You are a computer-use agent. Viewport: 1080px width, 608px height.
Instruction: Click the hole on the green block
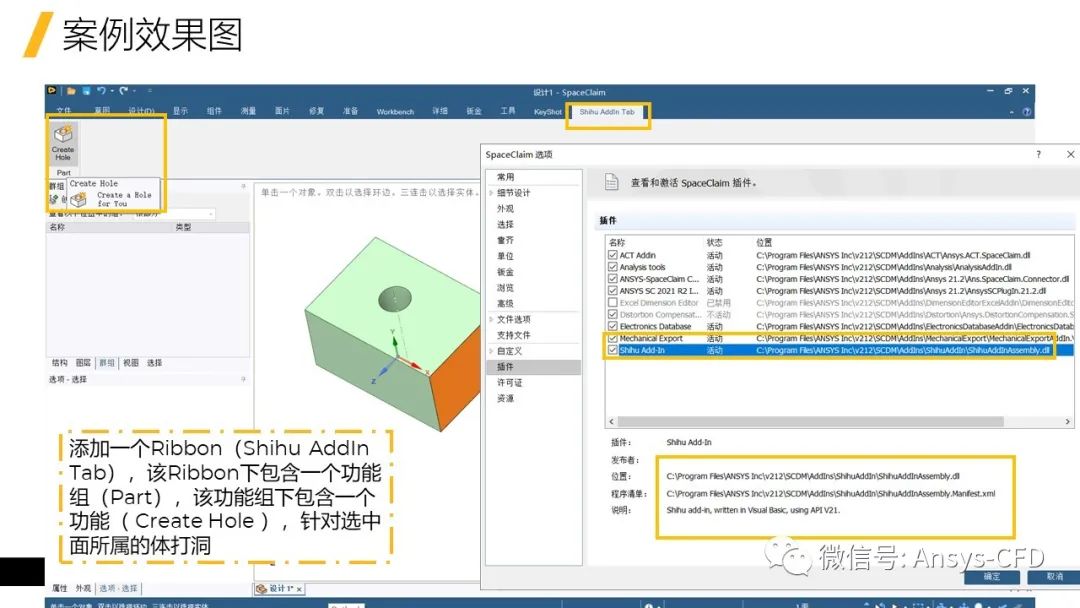click(395, 299)
